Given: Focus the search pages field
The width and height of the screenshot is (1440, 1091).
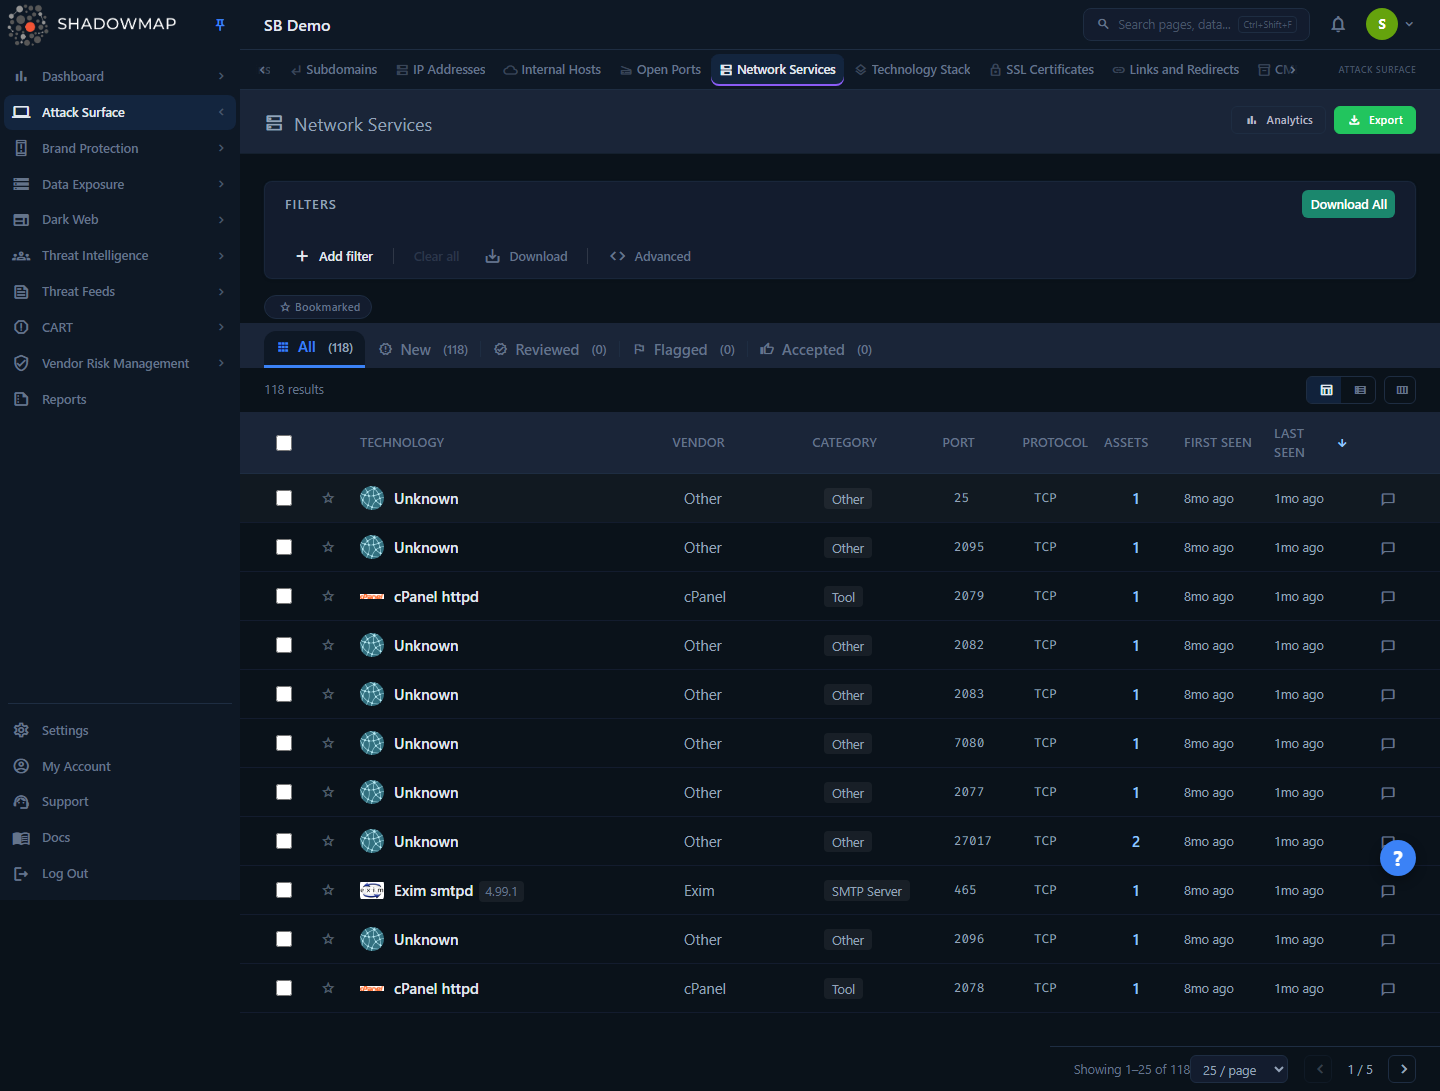Looking at the screenshot, I should coord(1196,24).
